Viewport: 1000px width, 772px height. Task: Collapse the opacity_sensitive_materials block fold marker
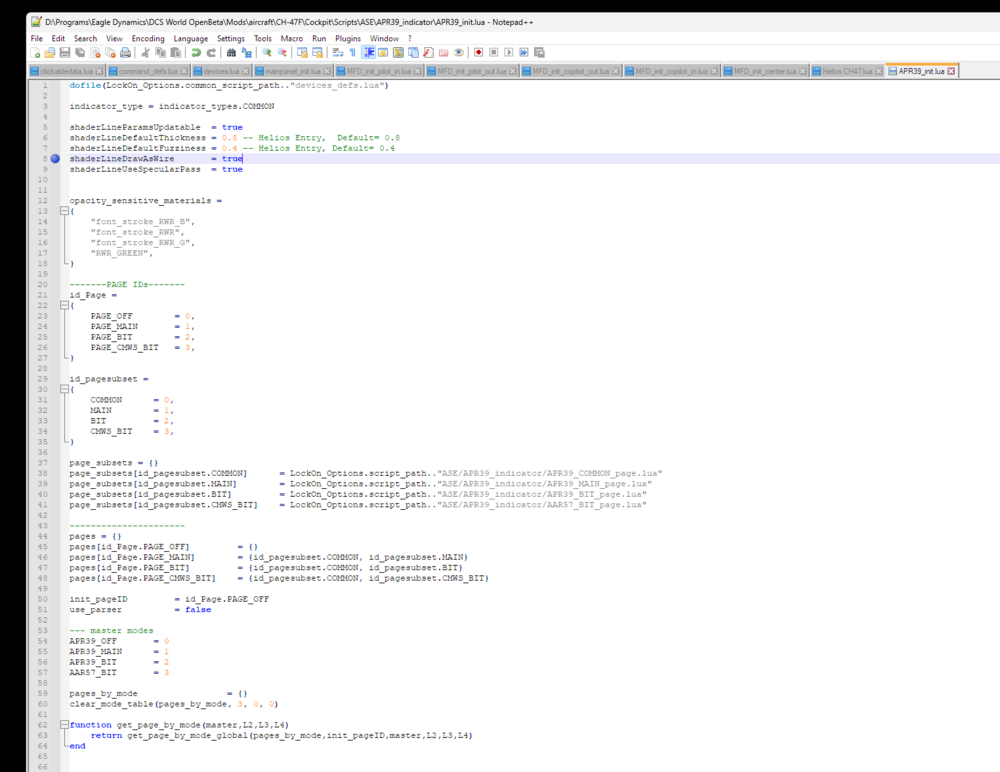(62, 210)
